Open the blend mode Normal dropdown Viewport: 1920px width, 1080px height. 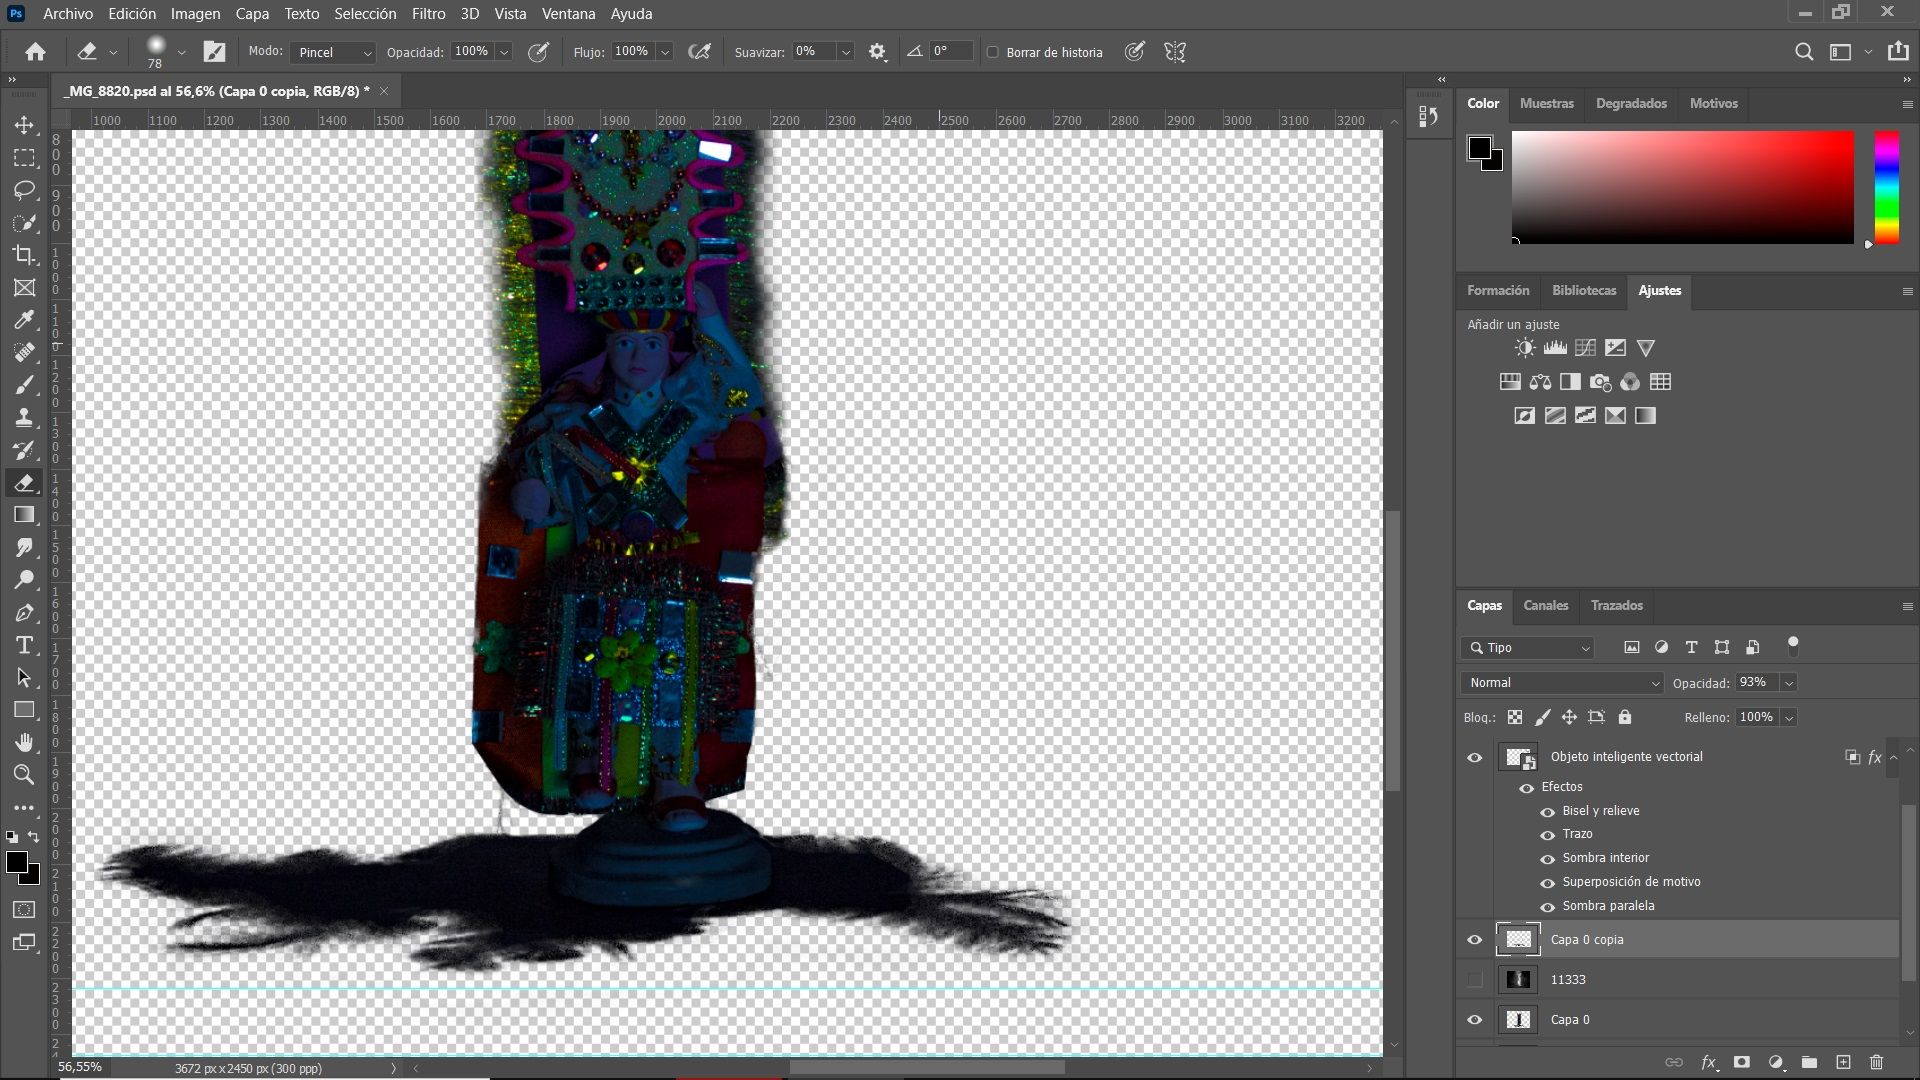[1563, 683]
